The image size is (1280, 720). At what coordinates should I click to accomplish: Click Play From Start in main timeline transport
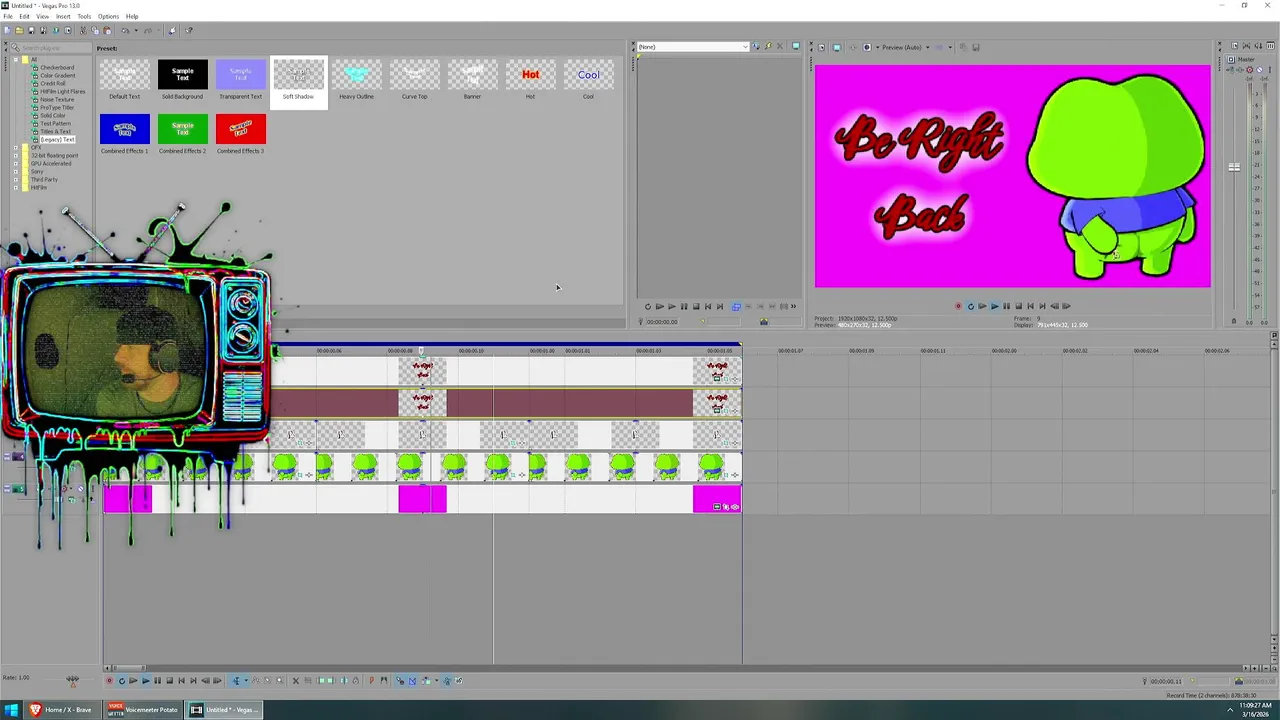click(x=133, y=681)
